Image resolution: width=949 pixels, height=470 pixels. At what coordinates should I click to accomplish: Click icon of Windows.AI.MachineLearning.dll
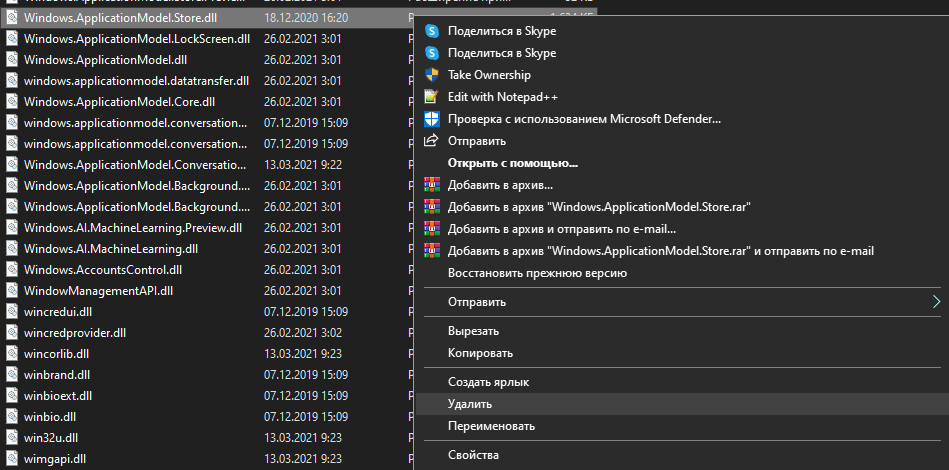pyautogui.click(x=11, y=249)
